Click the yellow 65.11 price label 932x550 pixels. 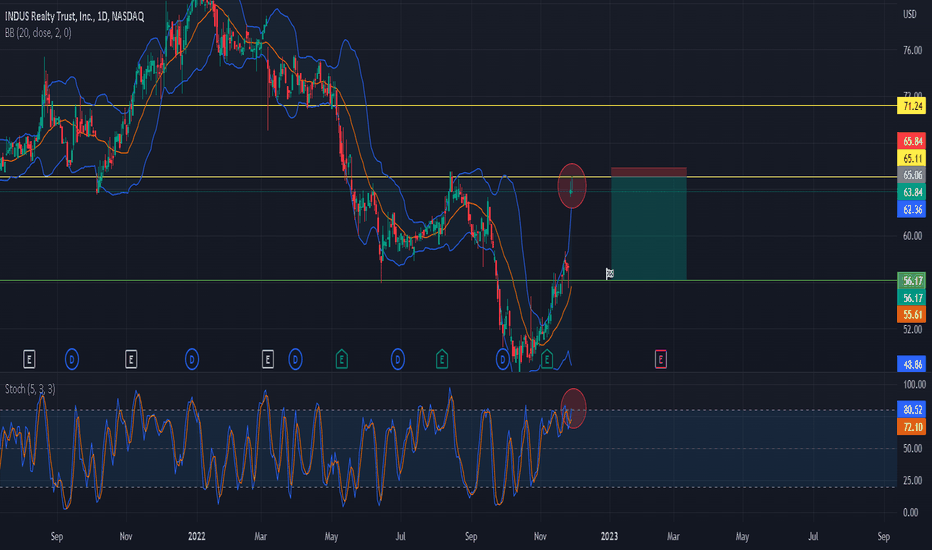(911, 158)
